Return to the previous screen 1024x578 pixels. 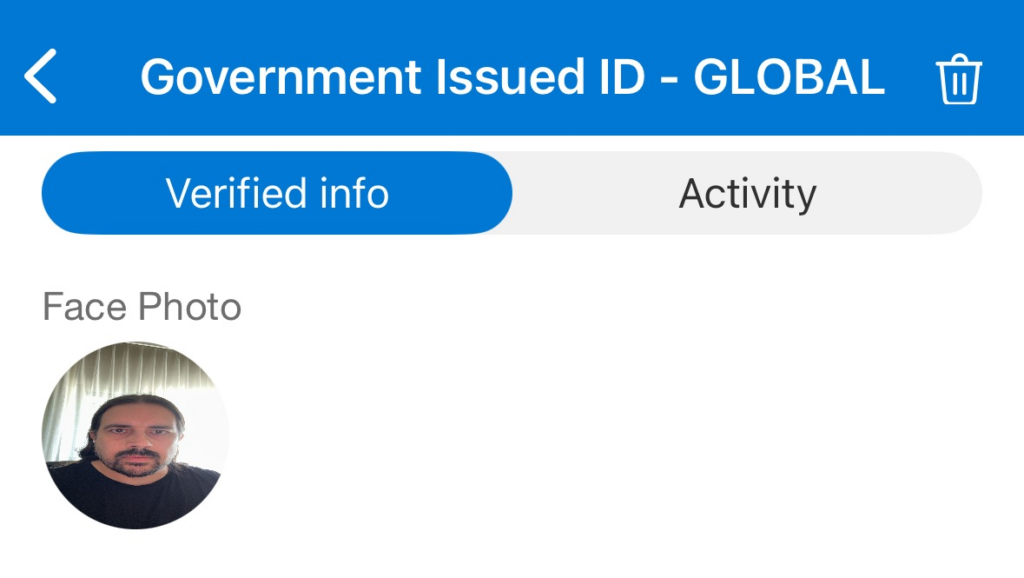pos(42,78)
